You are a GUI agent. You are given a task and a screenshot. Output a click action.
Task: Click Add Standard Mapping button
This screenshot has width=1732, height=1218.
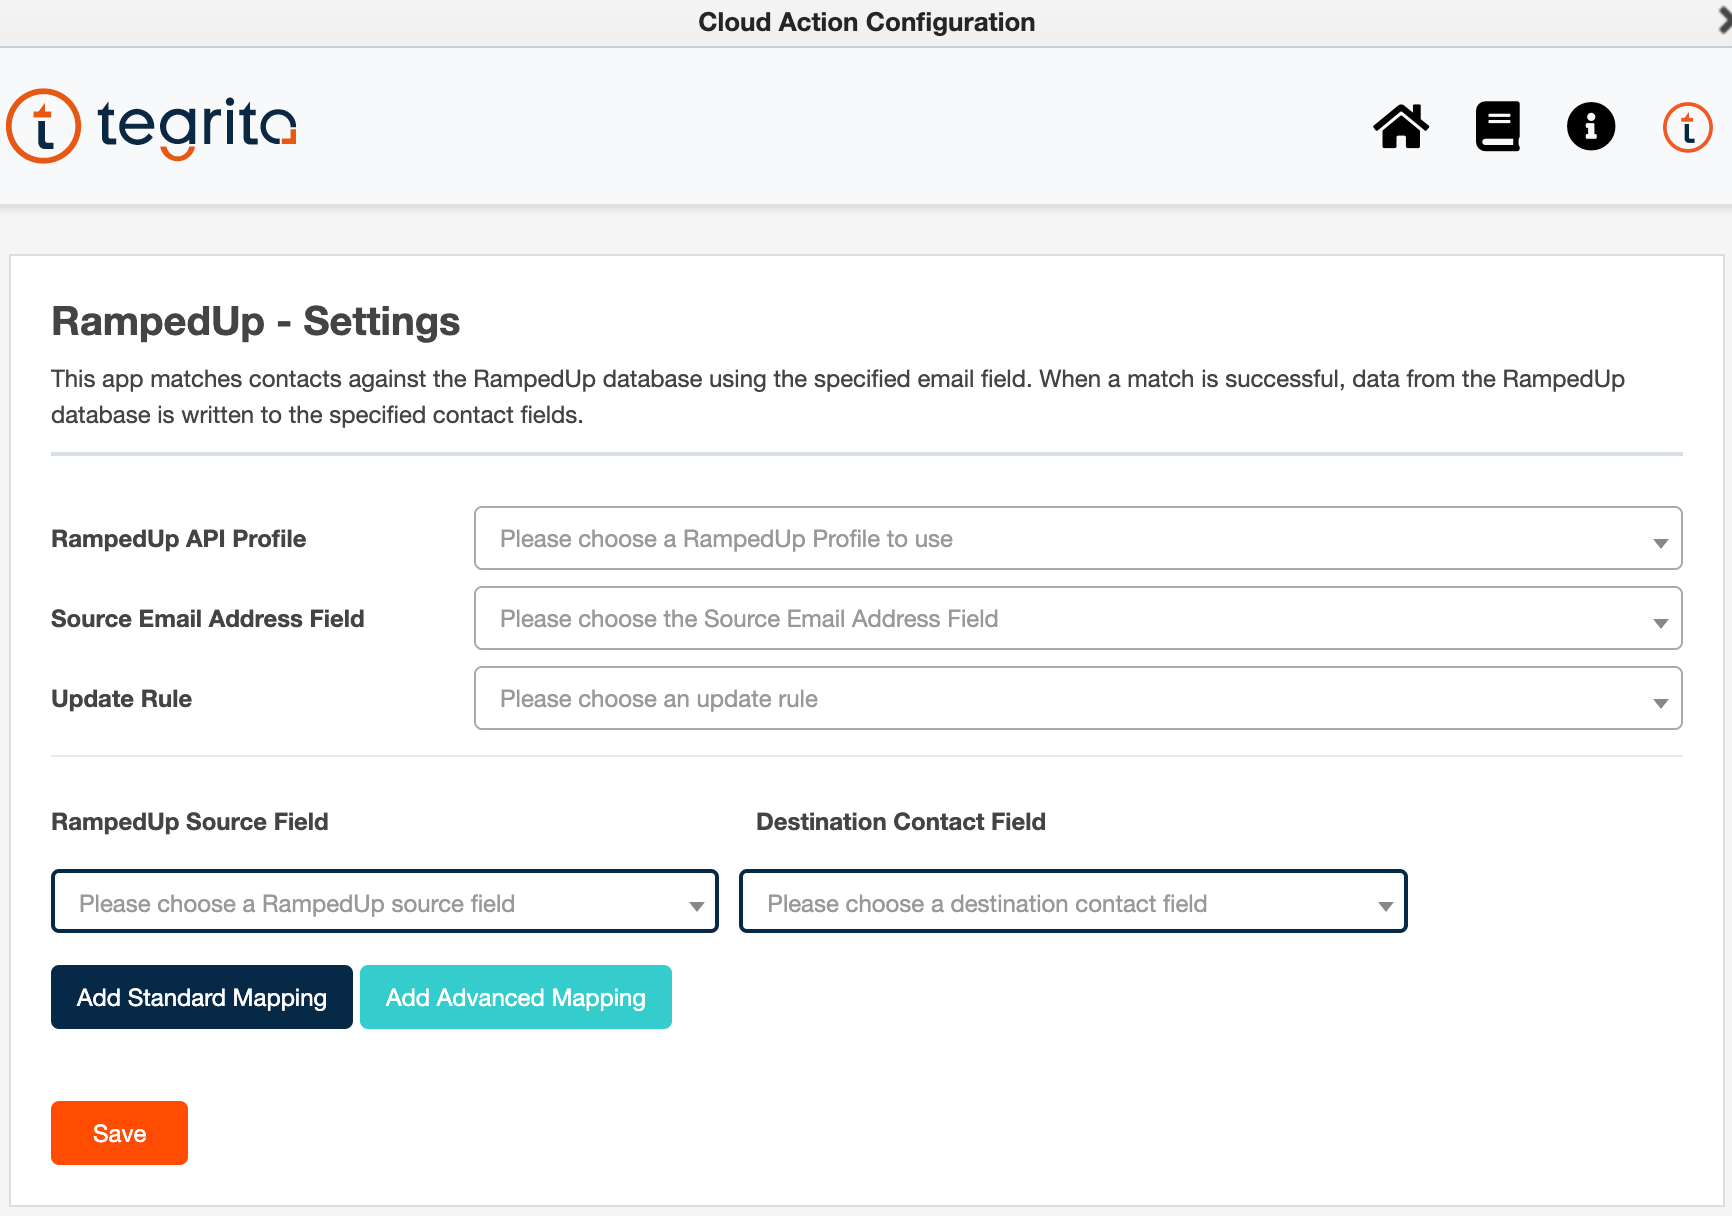coord(202,997)
